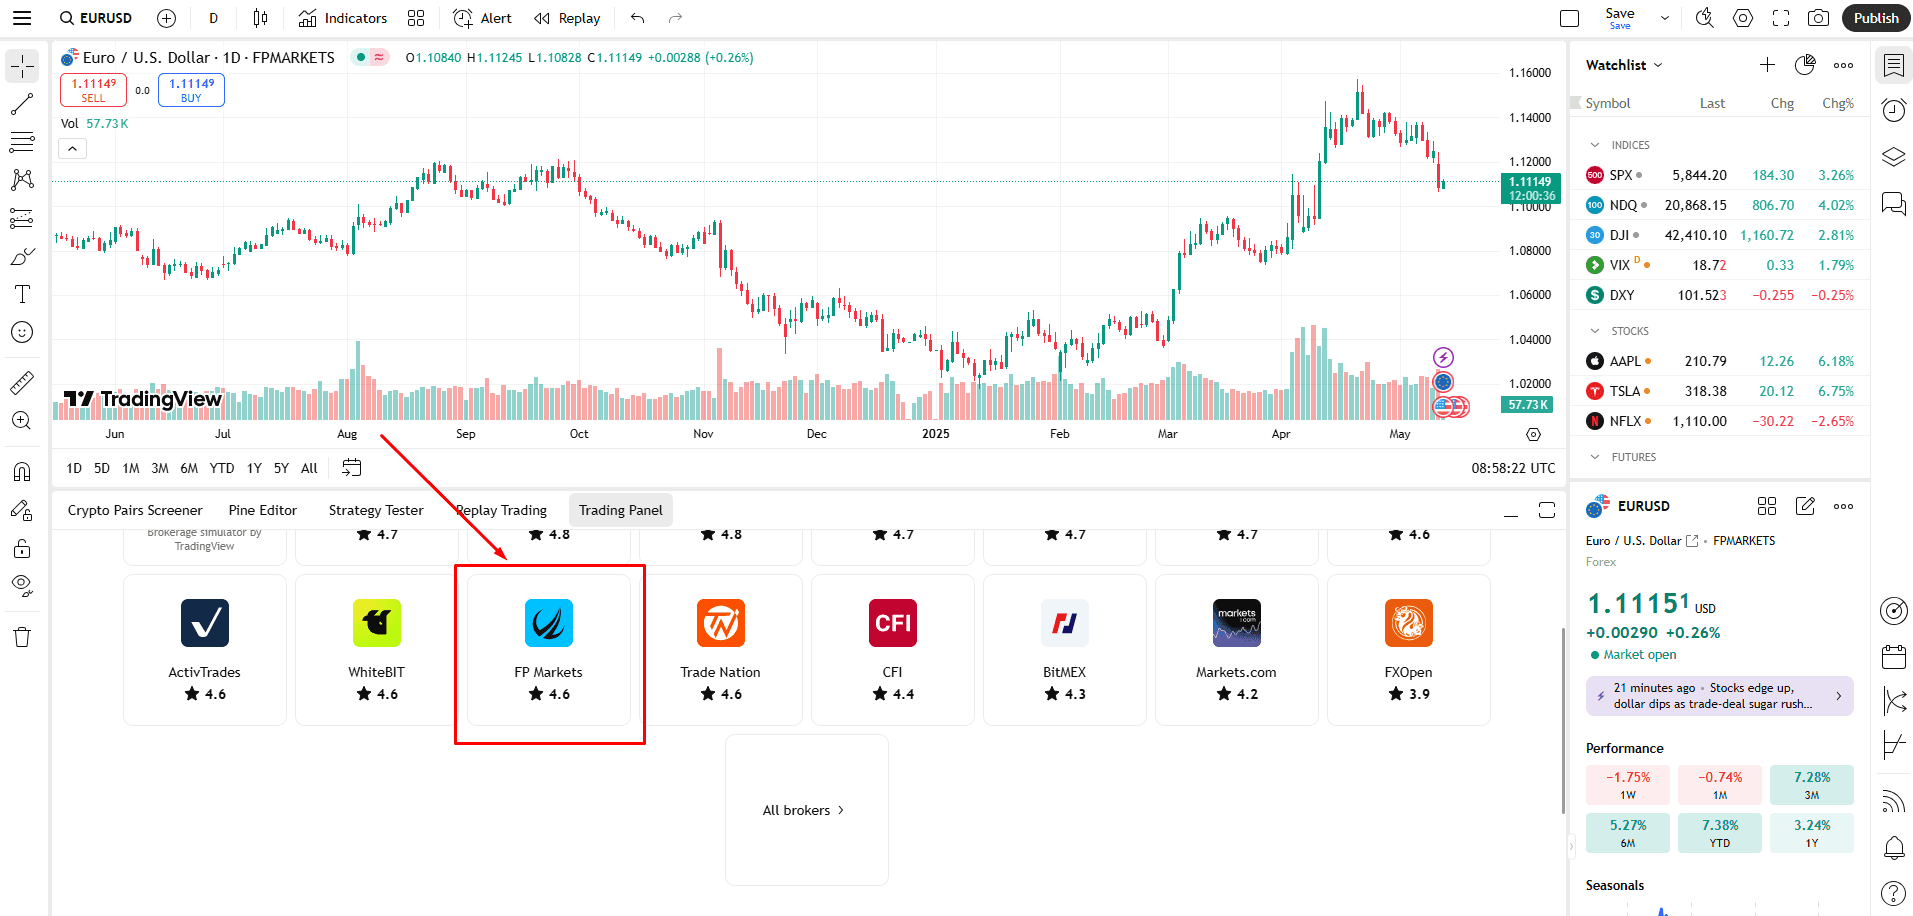Screen dimensions: 1913x916
Task: Open the Object Tree icon in right sidebar
Action: [1893, 157]
